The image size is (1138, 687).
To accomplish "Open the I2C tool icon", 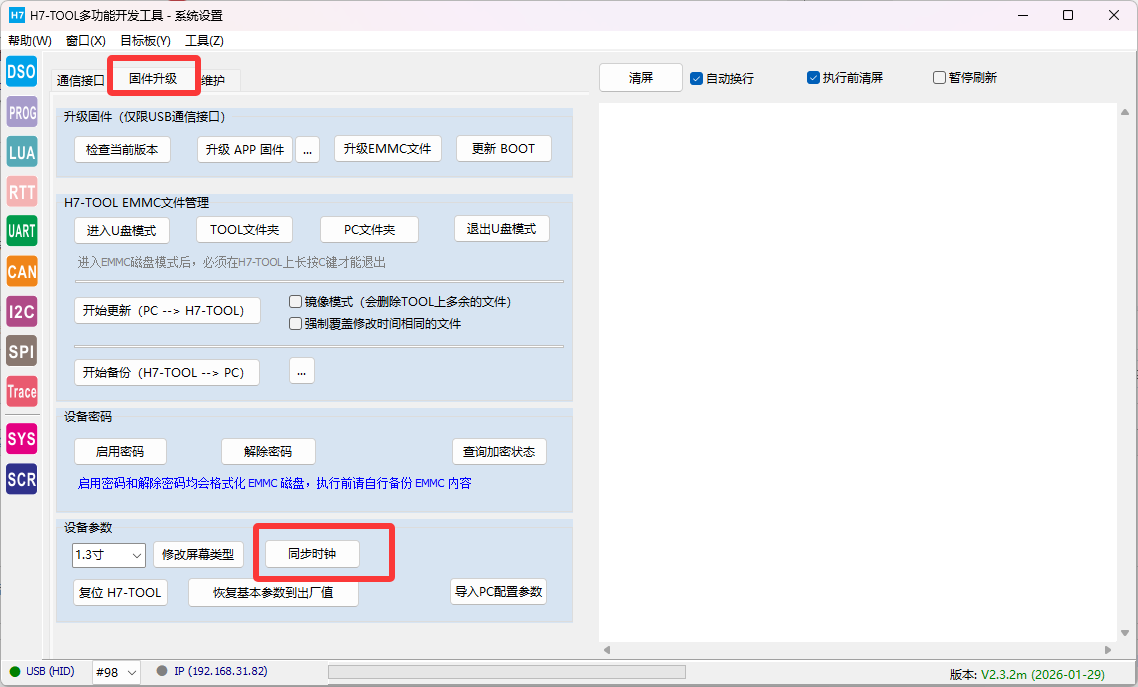I will pos(21,311).
